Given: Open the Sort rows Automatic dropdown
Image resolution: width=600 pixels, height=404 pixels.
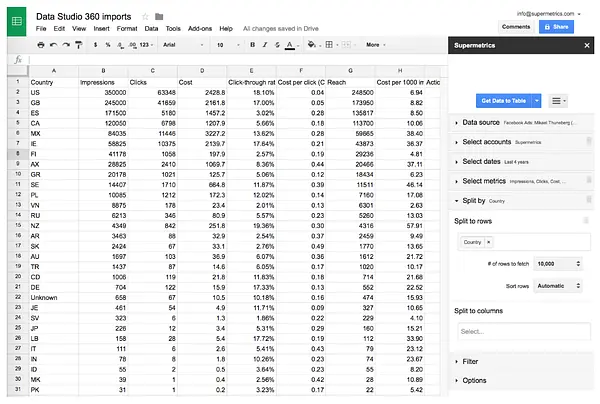Looking at the screenshot, I should click(x=558, y=286).
